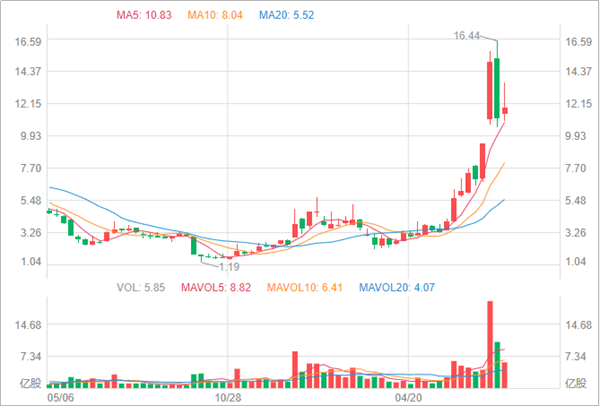Viewport: 600px width, 406px height.
Task: Select the MA10: 8.04 legend label
Action: (215, 15)
